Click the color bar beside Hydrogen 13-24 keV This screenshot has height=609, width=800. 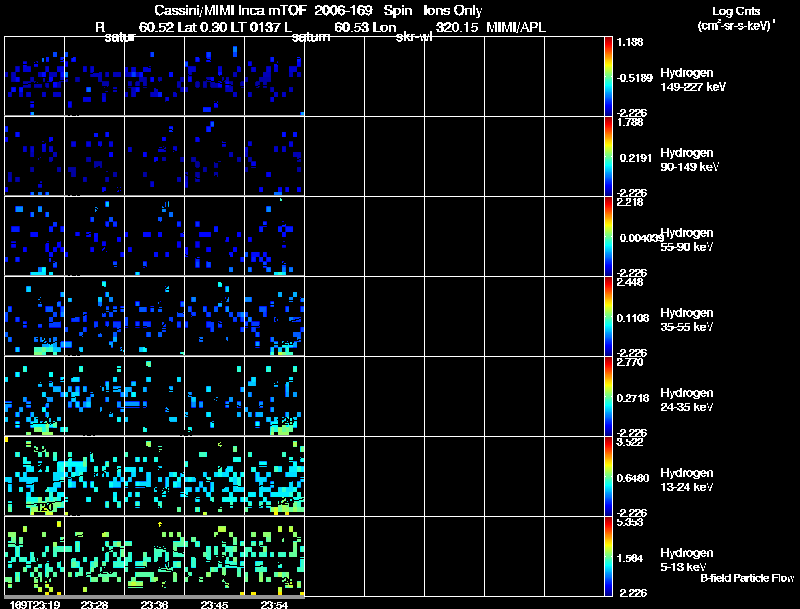609,477
